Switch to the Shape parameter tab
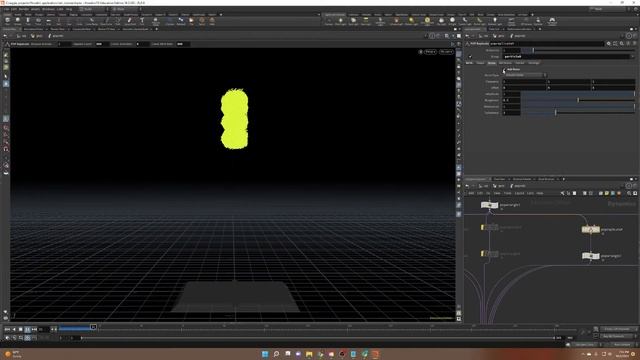640x360 pixels. pyautogui.click(x=480, y=63)
